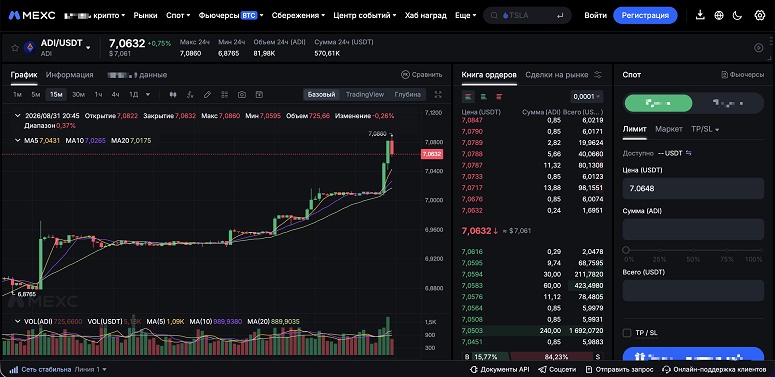
Task: Click the Цена (USDT) price field
Action: pyautogui.click(x=693, y=188)
